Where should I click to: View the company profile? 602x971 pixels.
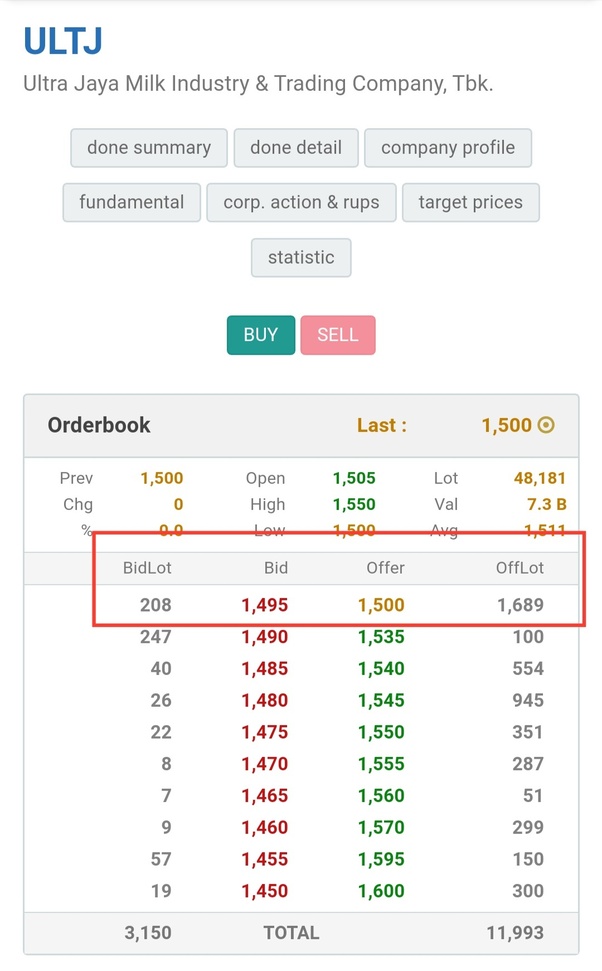(448, 147)
